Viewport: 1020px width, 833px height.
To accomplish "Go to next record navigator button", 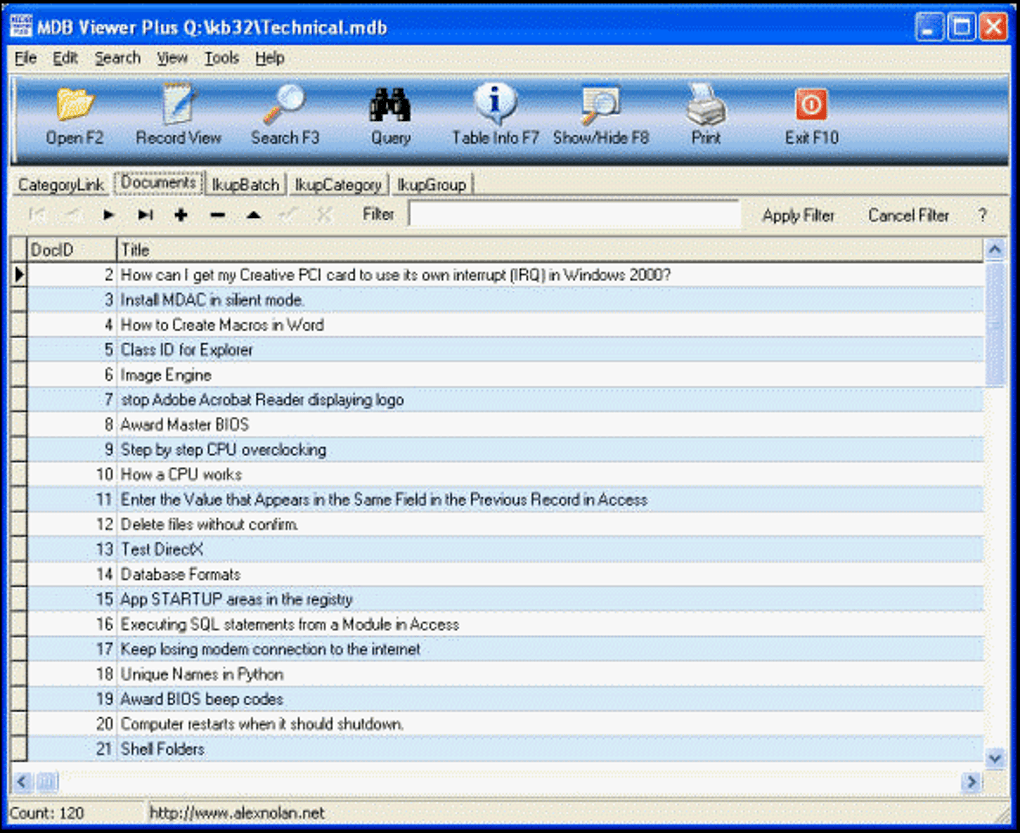I will 108,215.
